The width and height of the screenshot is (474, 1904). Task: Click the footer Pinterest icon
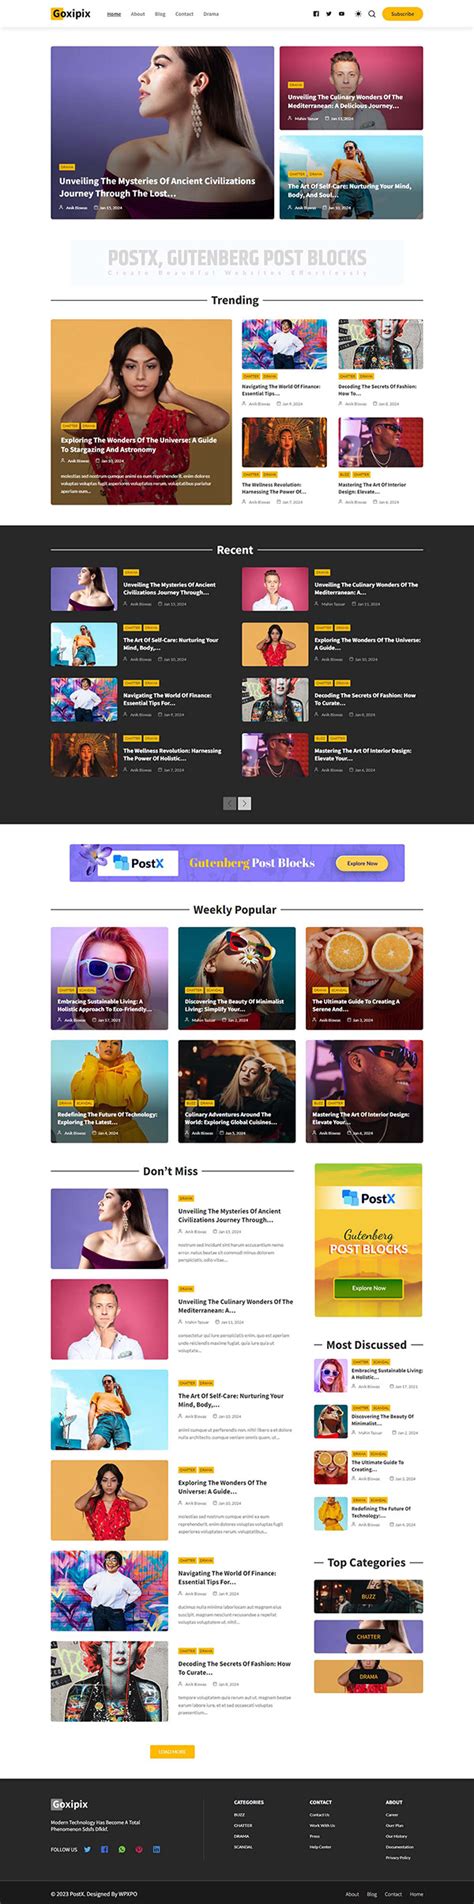(x=139, y=1849)
